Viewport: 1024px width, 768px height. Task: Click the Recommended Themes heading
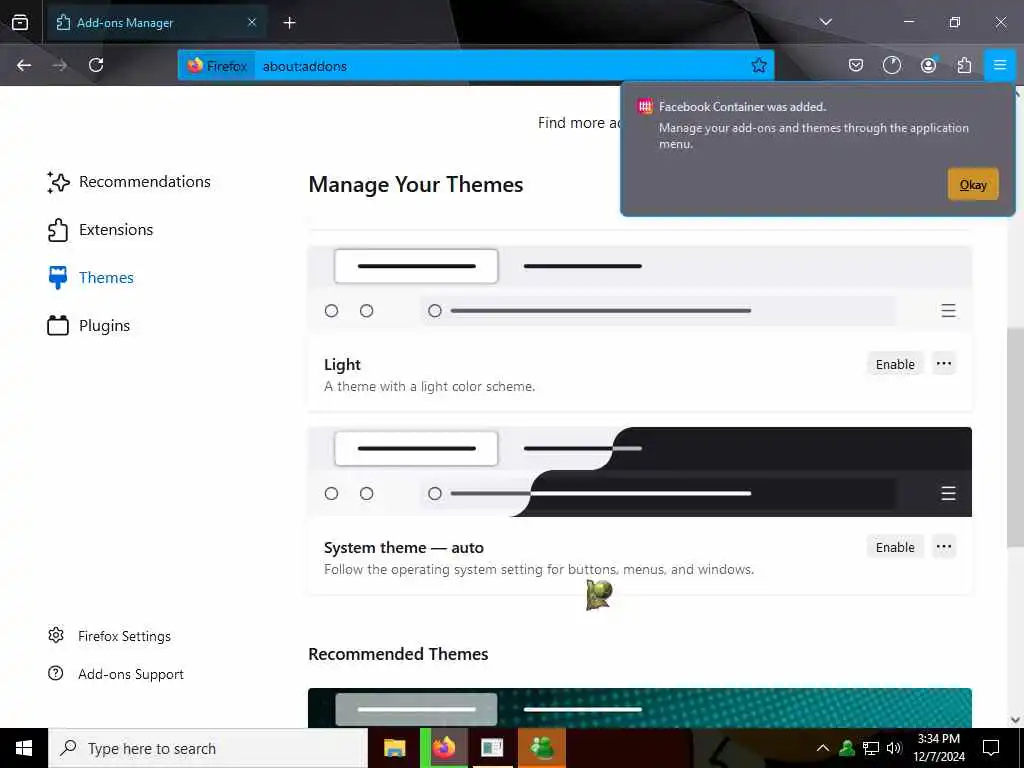(x=398, y=654)
